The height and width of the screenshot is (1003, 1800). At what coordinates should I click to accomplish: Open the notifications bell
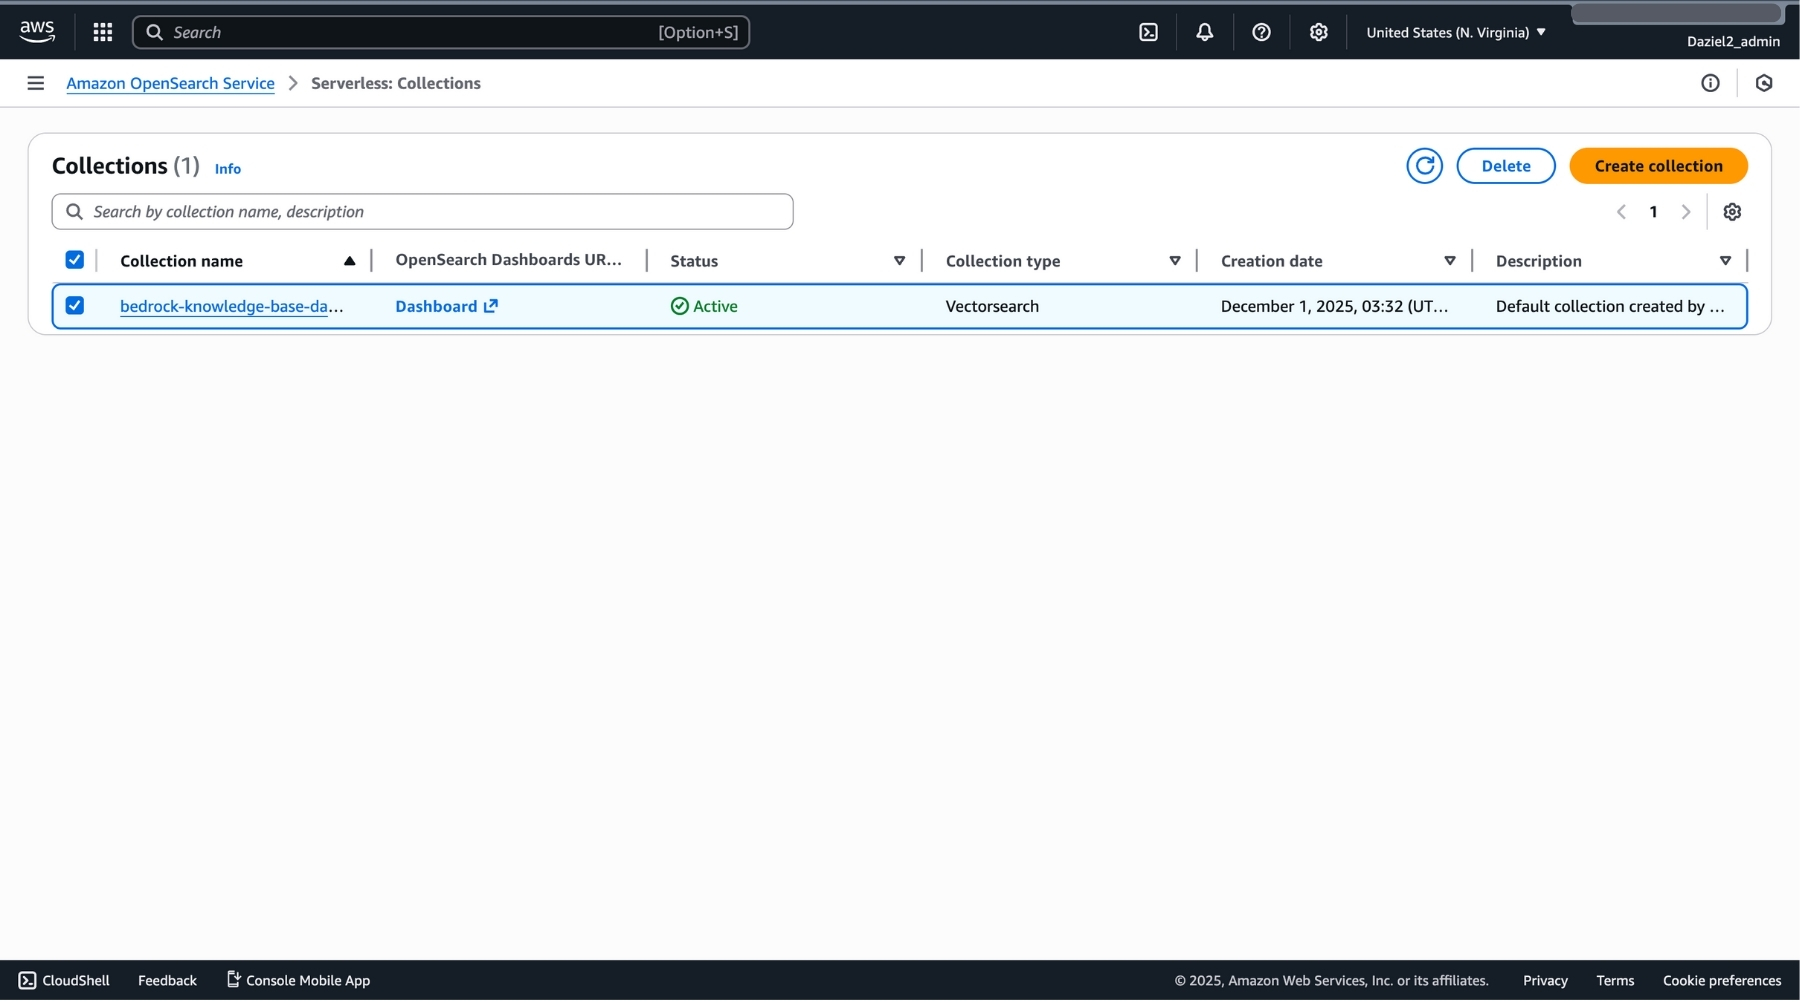click(1204, 32)
